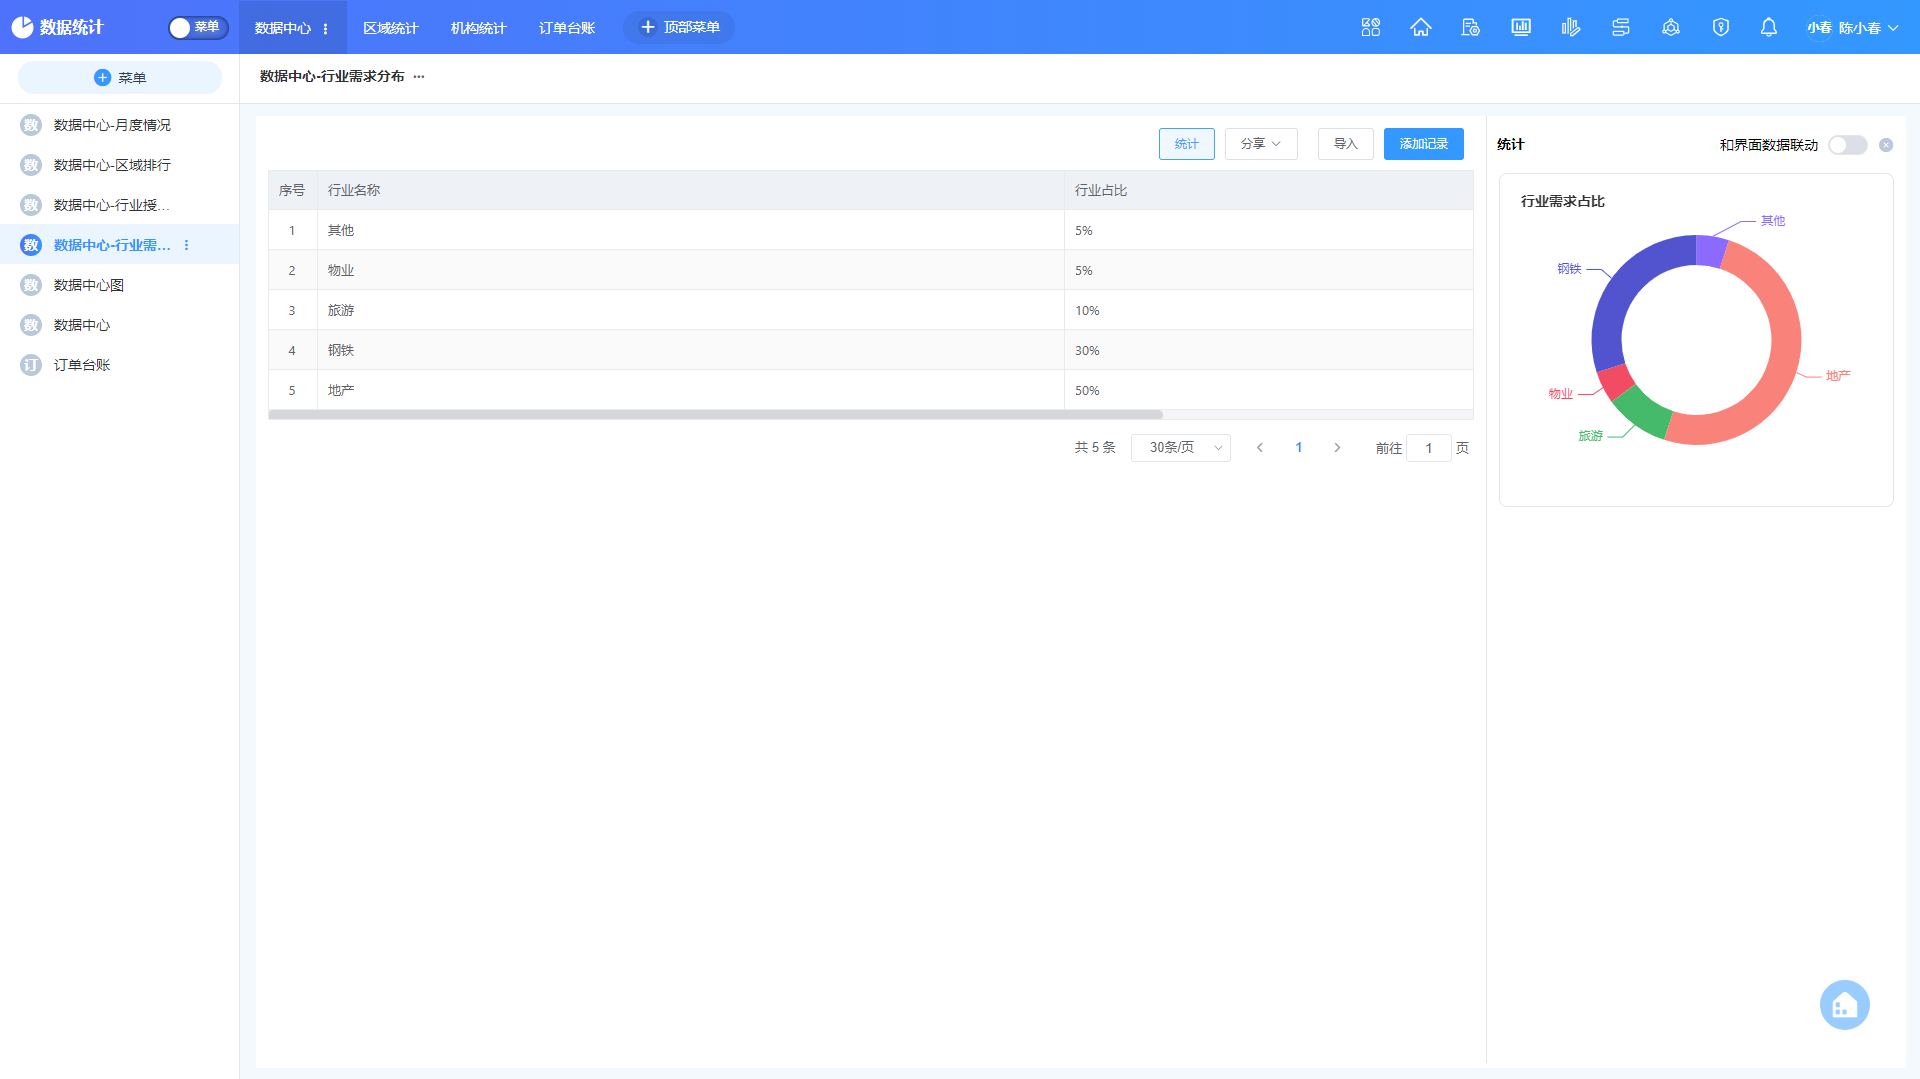
Task: Open the workflow pipeline icon
Action: tap(1620, 27)
